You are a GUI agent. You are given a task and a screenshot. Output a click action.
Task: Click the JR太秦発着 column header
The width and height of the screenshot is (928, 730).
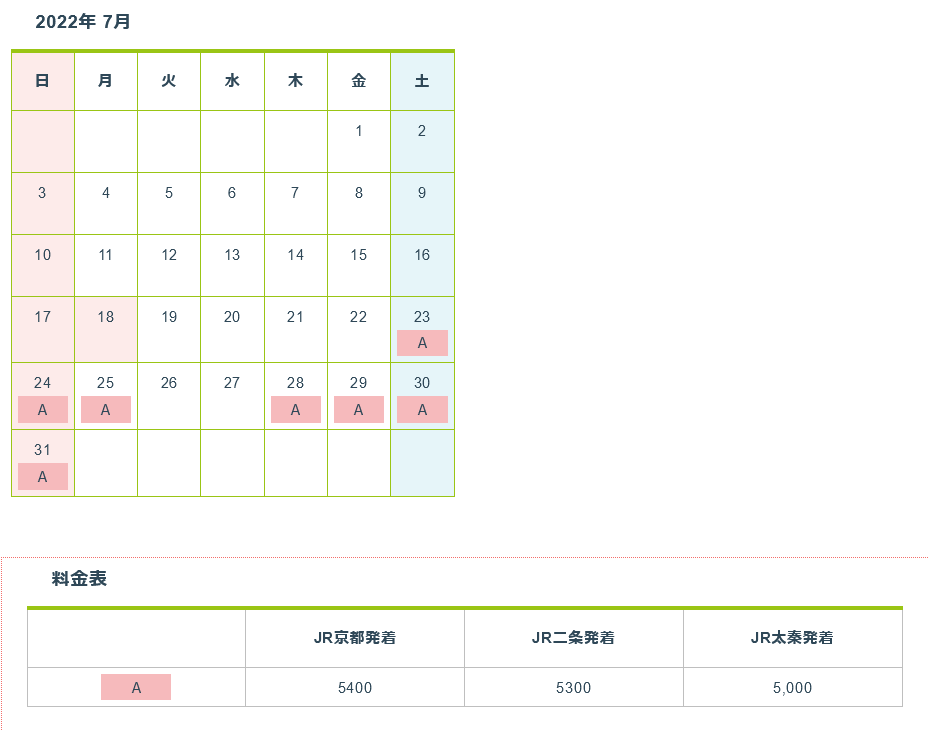click(792, 638)
